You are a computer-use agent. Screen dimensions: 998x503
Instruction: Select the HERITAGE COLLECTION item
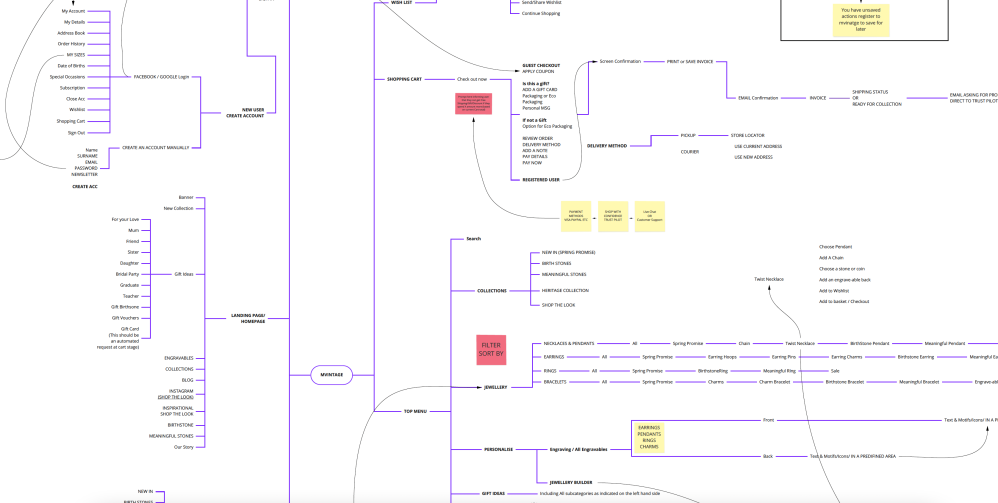pyautogui.click(x=565, y=290)
